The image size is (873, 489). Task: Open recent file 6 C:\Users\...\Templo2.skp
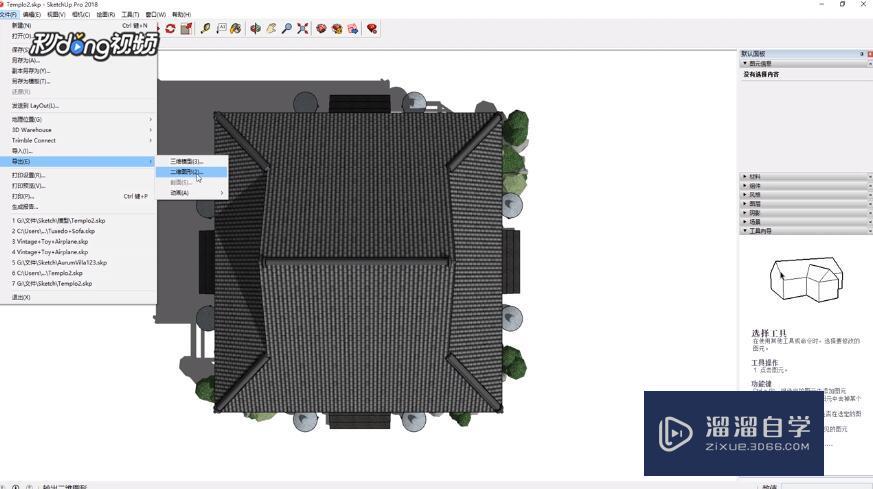pos(79,273)
